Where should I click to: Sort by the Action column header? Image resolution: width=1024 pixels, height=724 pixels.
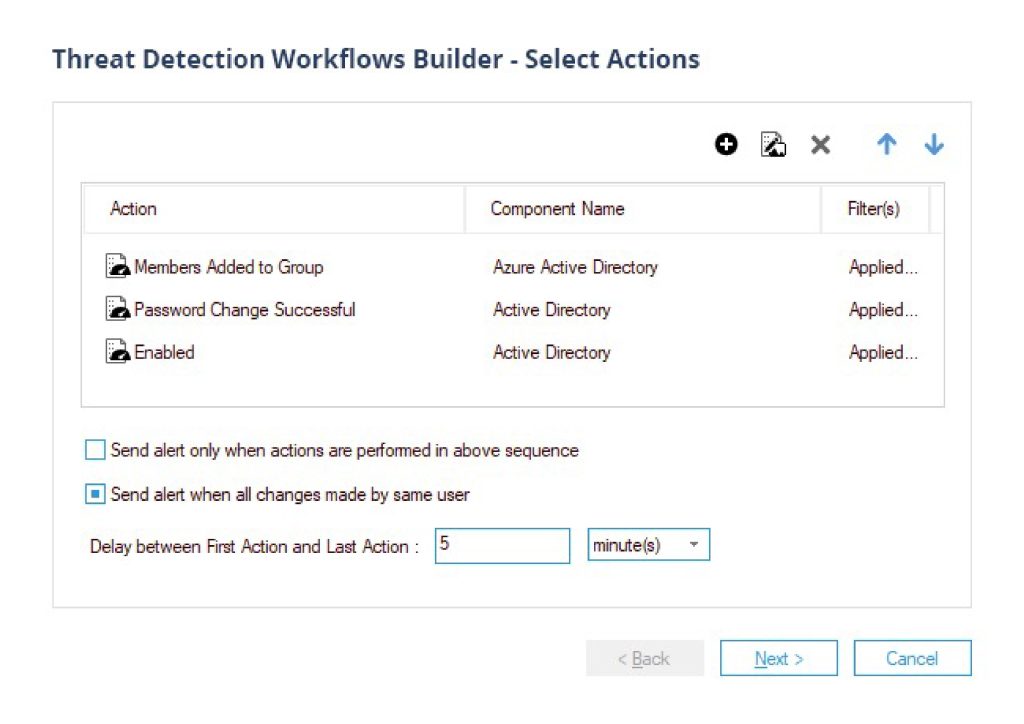(274, 209)
